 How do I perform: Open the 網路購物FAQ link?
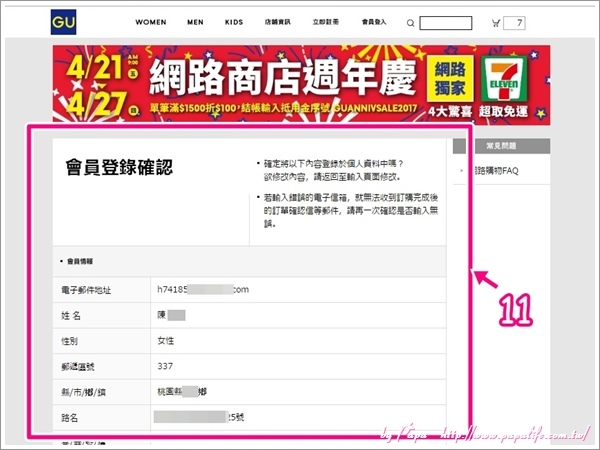496,171
